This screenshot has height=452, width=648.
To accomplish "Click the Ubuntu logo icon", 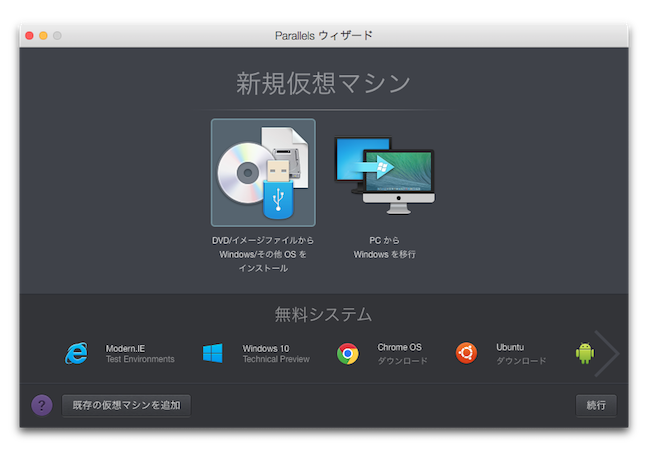I will tap(466, 353).
